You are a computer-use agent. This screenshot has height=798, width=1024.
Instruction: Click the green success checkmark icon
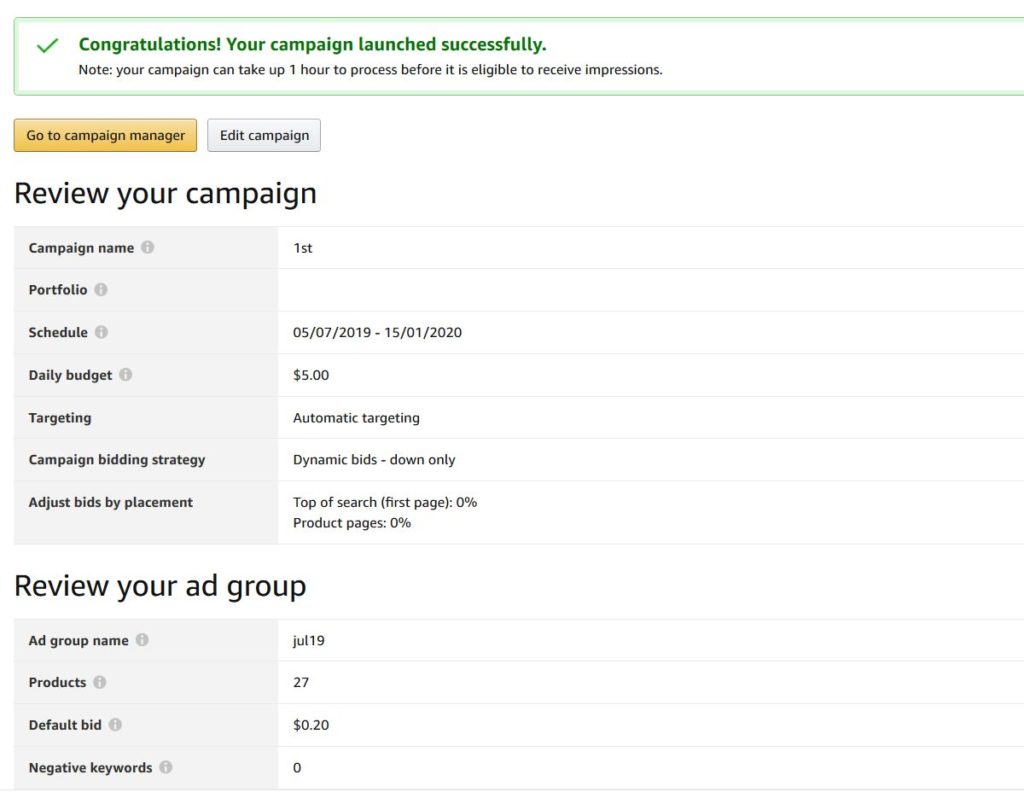point(47,46)
